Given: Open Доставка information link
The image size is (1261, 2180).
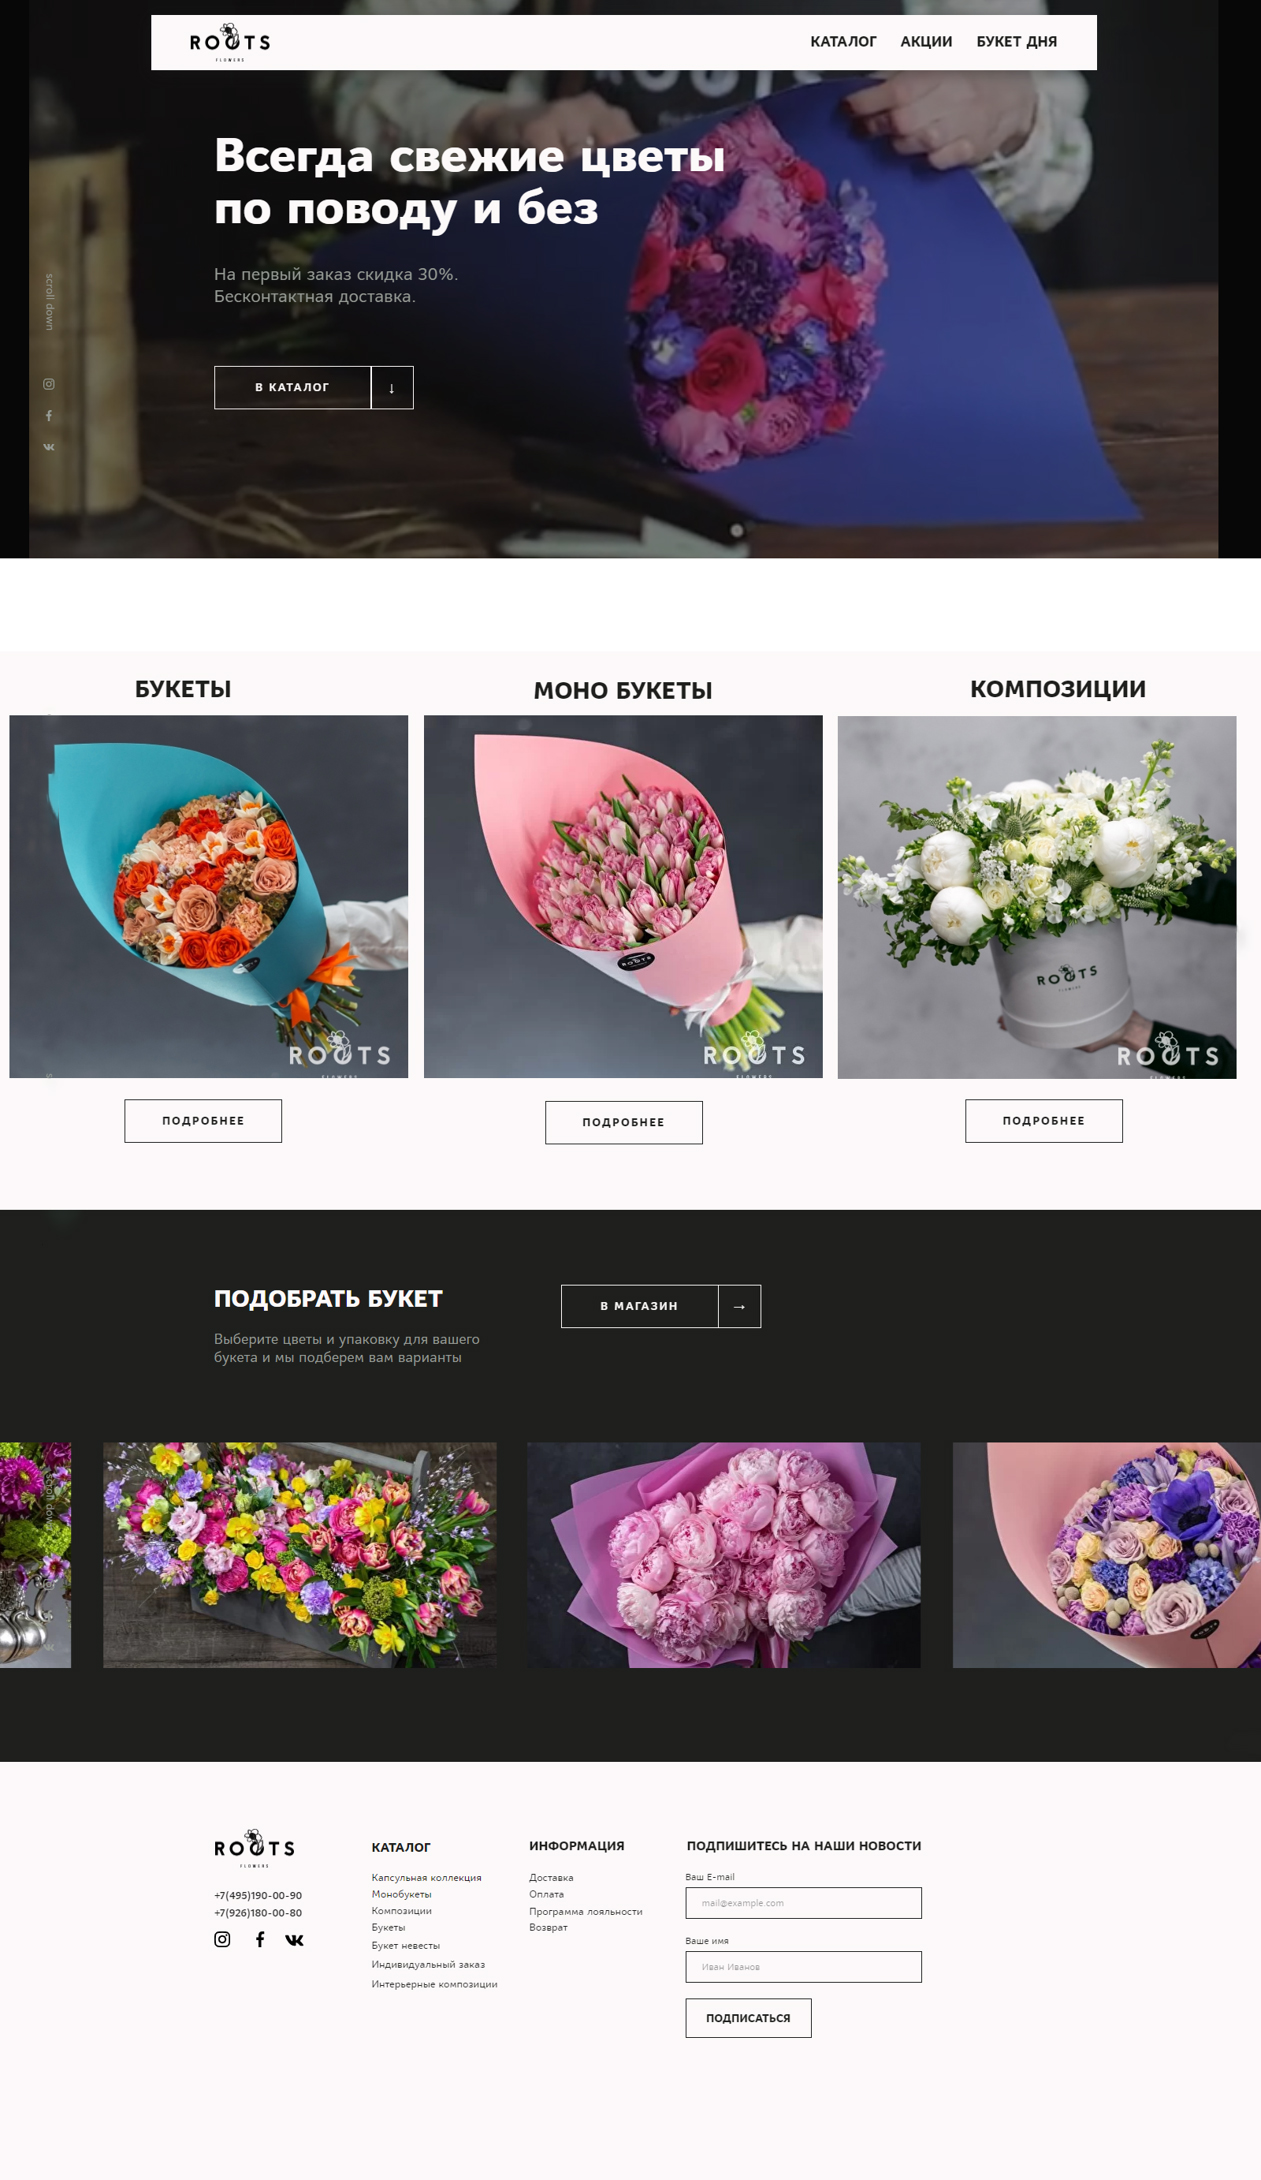Looking at the screenshot, I should tap(551, 1878).
